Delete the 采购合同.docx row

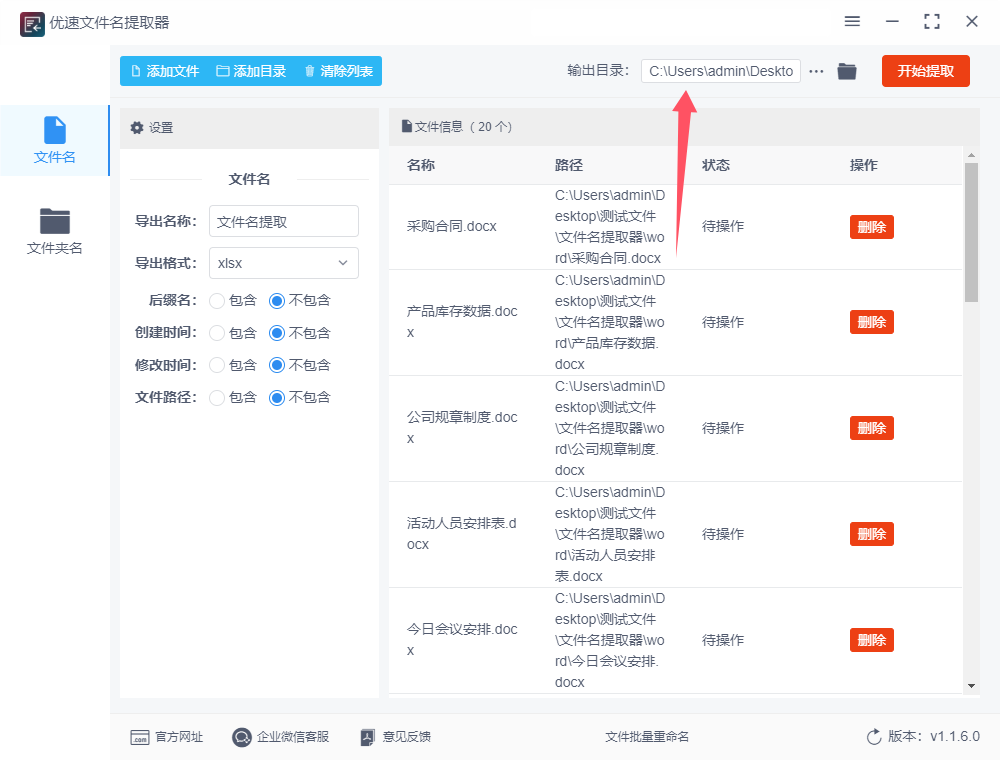click(871, 226)
